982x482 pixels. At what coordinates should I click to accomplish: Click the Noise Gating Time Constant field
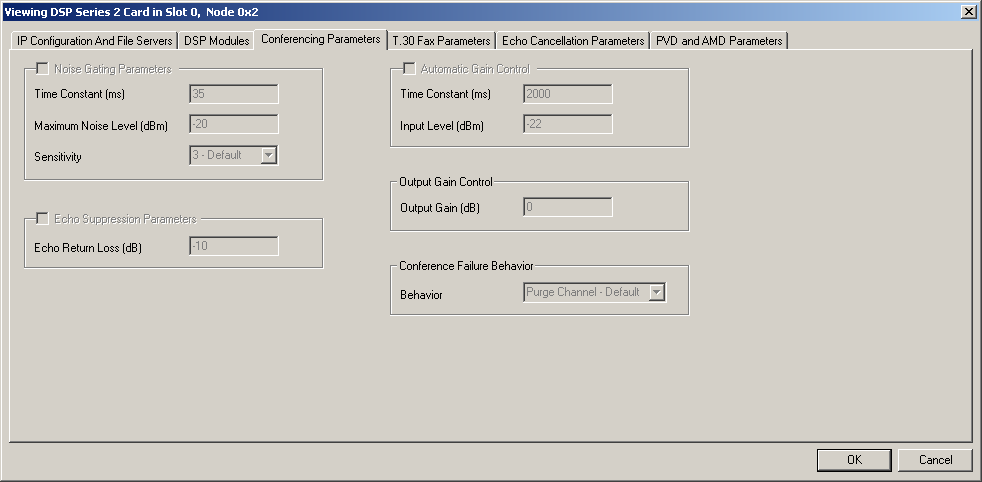point(233,94)
